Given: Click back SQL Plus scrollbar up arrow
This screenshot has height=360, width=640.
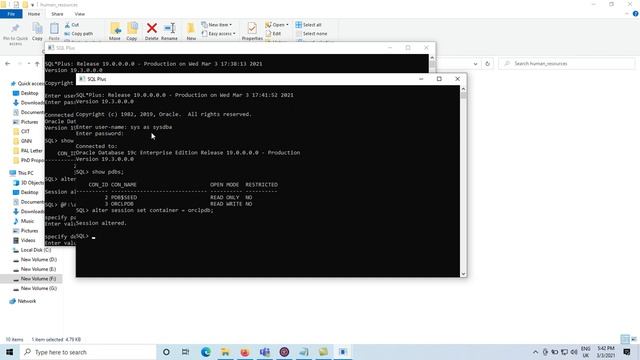Looking at the screenshot, I should (x=432, y=58).
